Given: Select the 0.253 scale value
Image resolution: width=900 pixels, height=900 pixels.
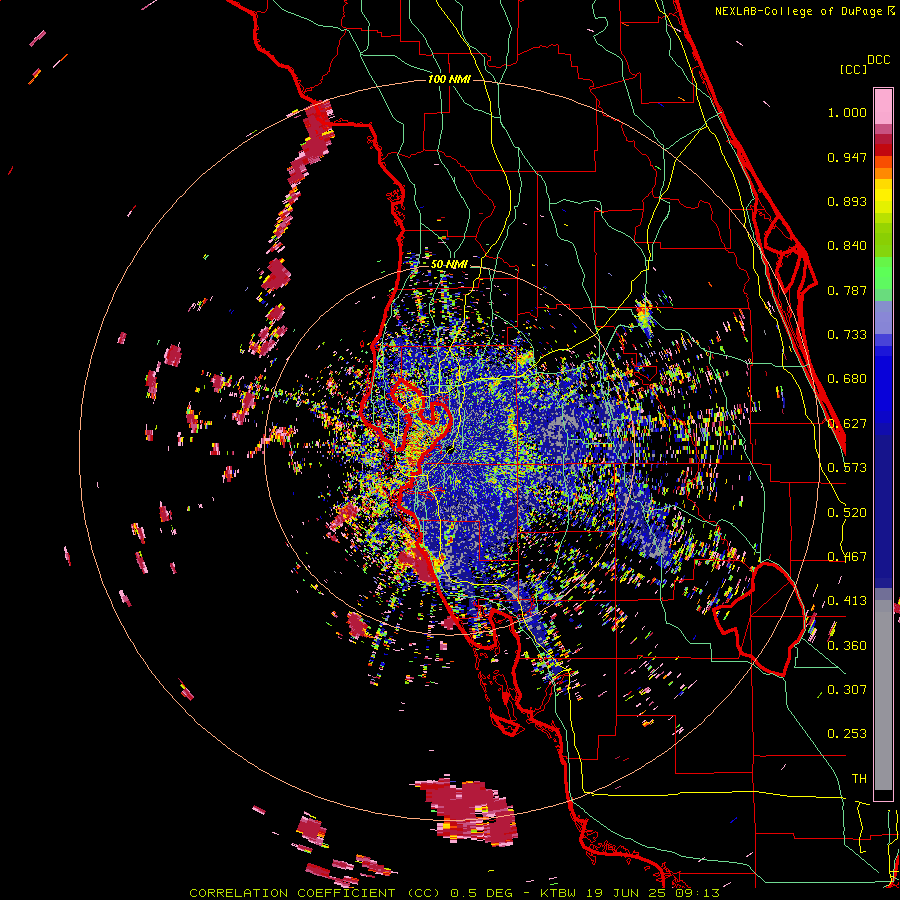Looking at the screenshot, I should (847, 734).
